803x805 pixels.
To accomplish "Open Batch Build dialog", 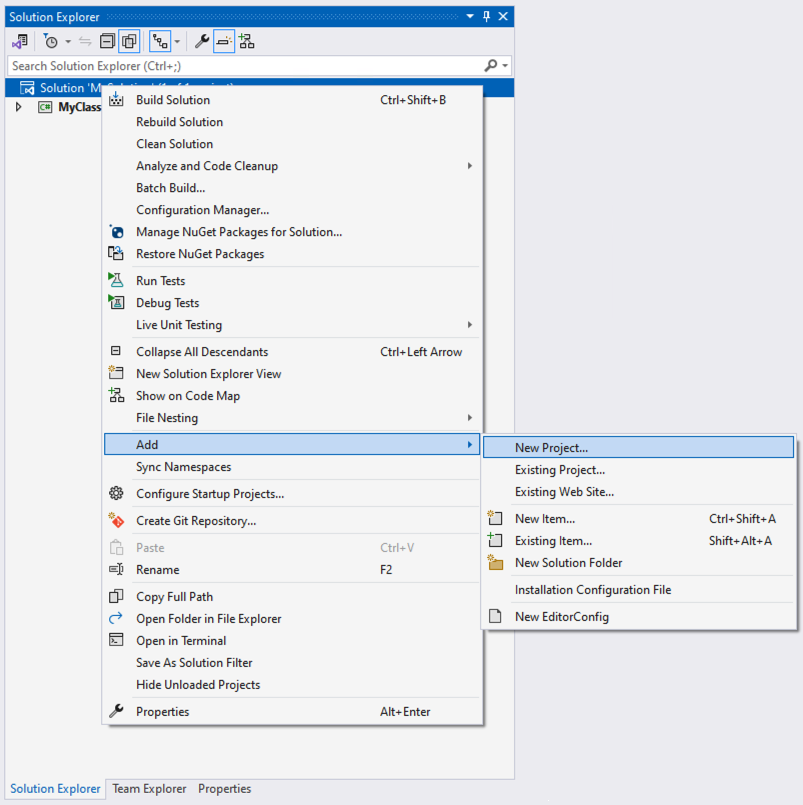I will click(x=293, y=188).
